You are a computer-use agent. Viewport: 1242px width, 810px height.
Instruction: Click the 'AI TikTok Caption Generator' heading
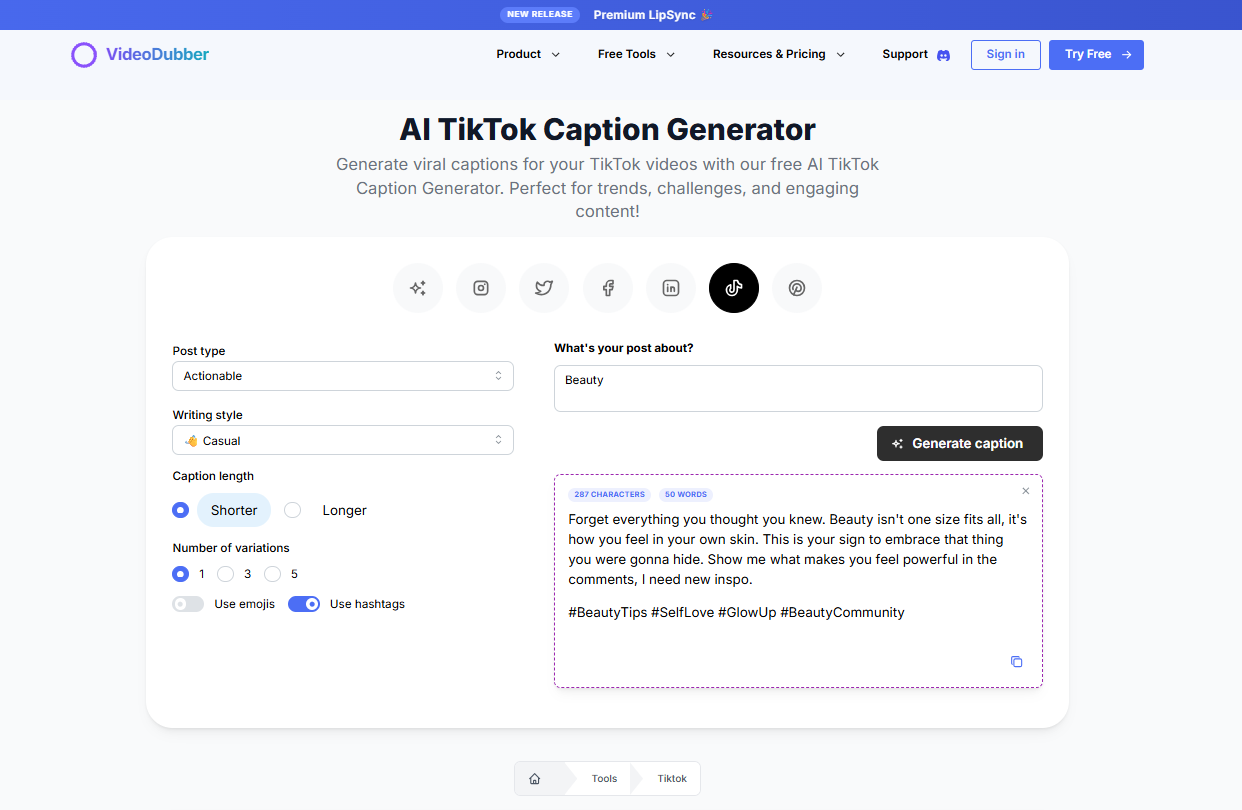click(607, 130)
